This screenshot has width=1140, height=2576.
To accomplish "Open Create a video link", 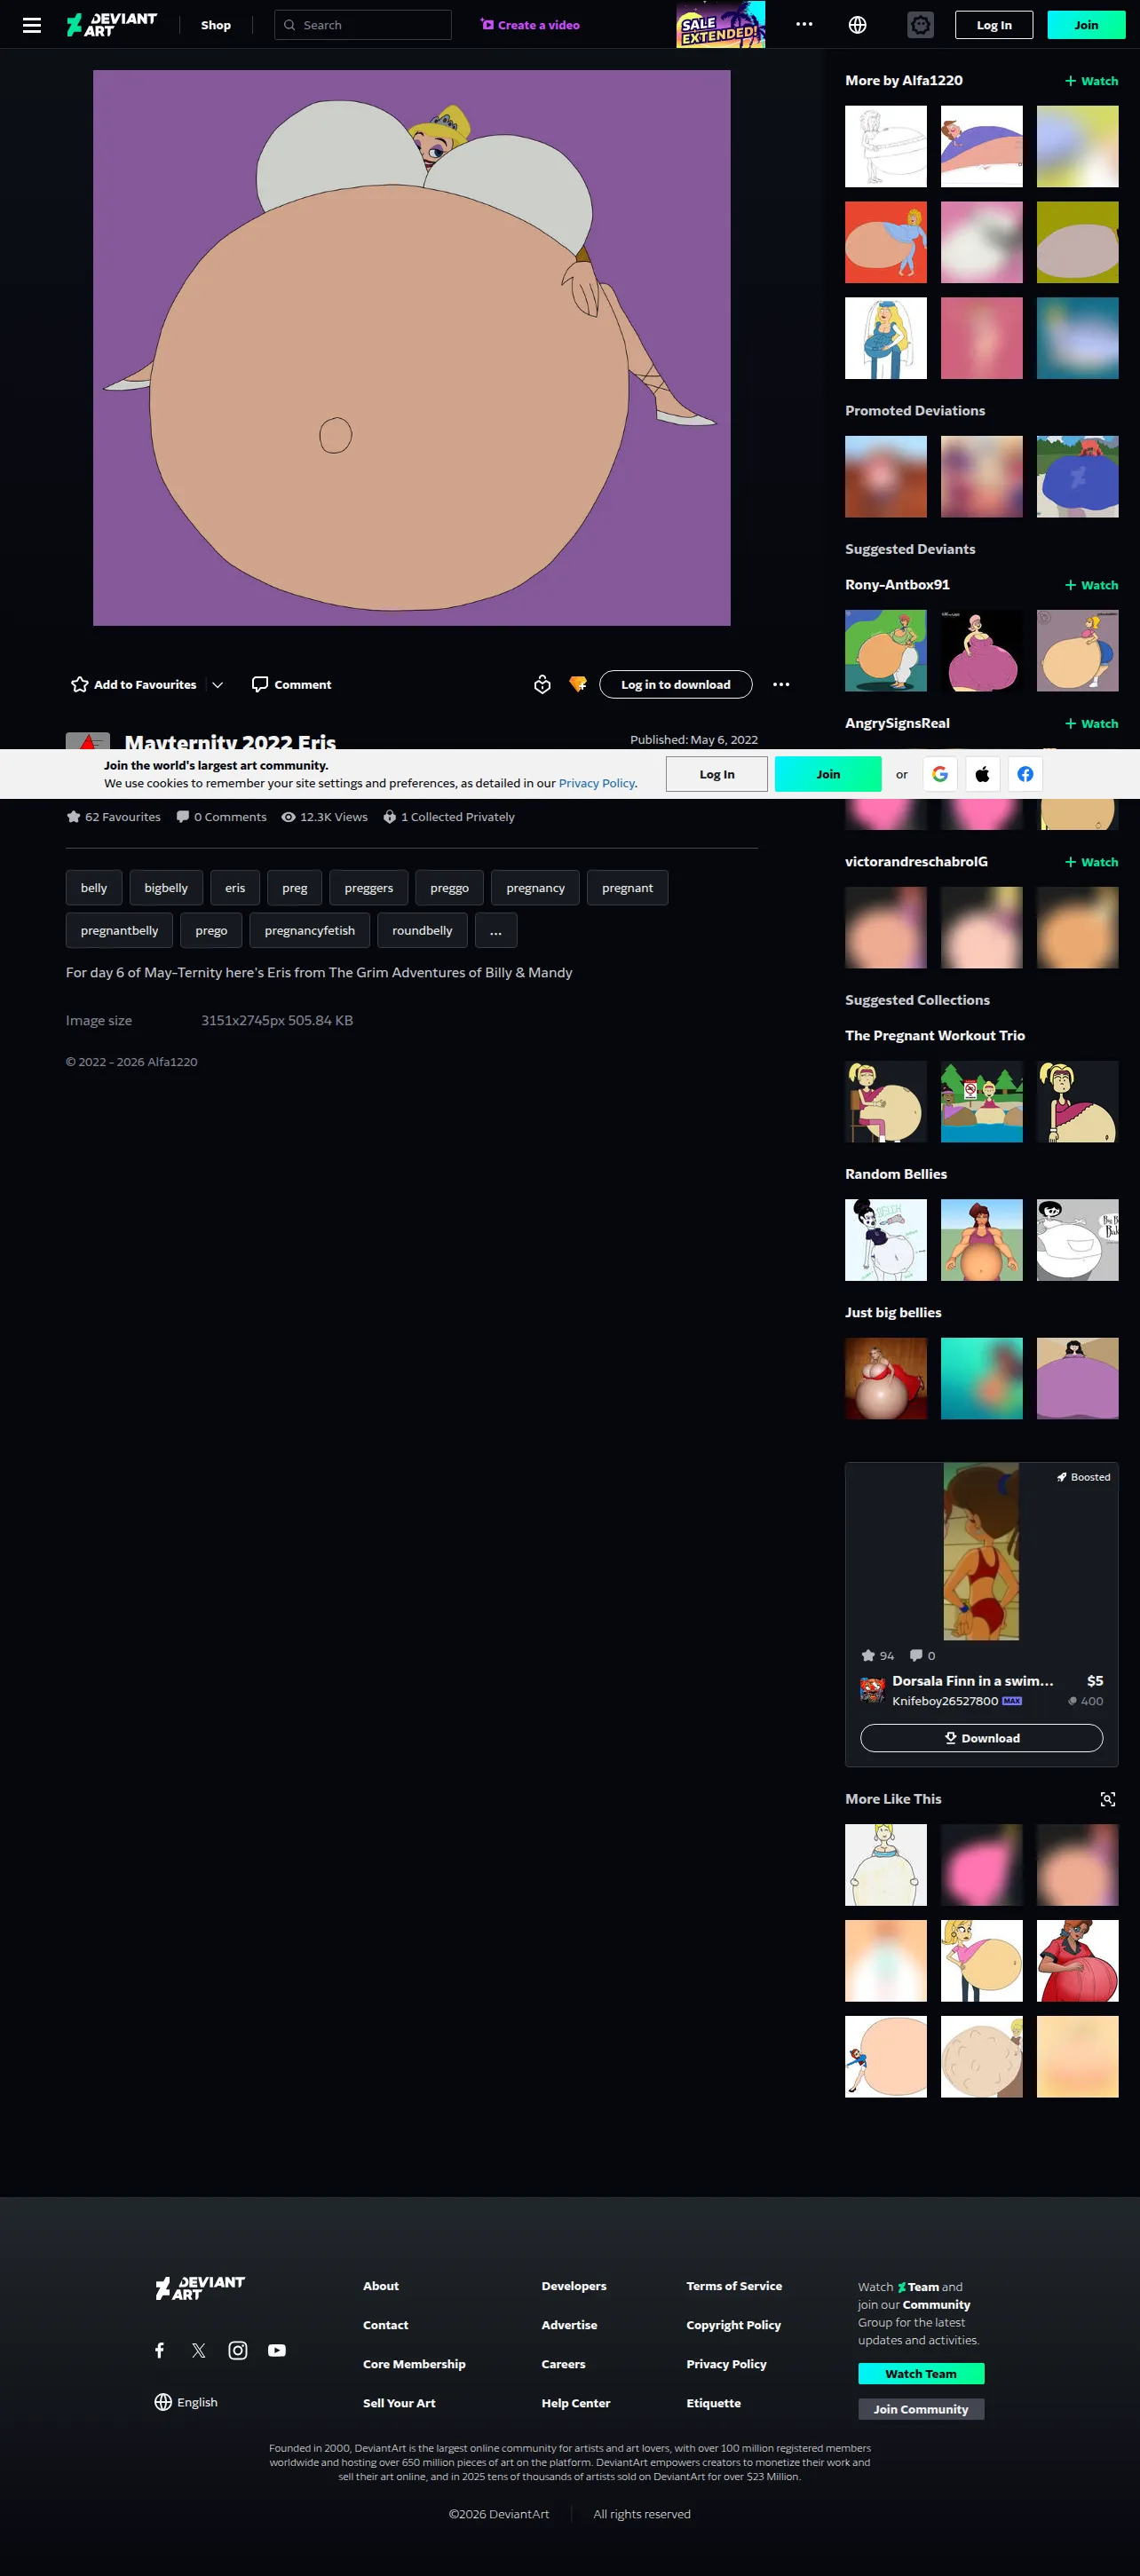I will coord(530,25).
